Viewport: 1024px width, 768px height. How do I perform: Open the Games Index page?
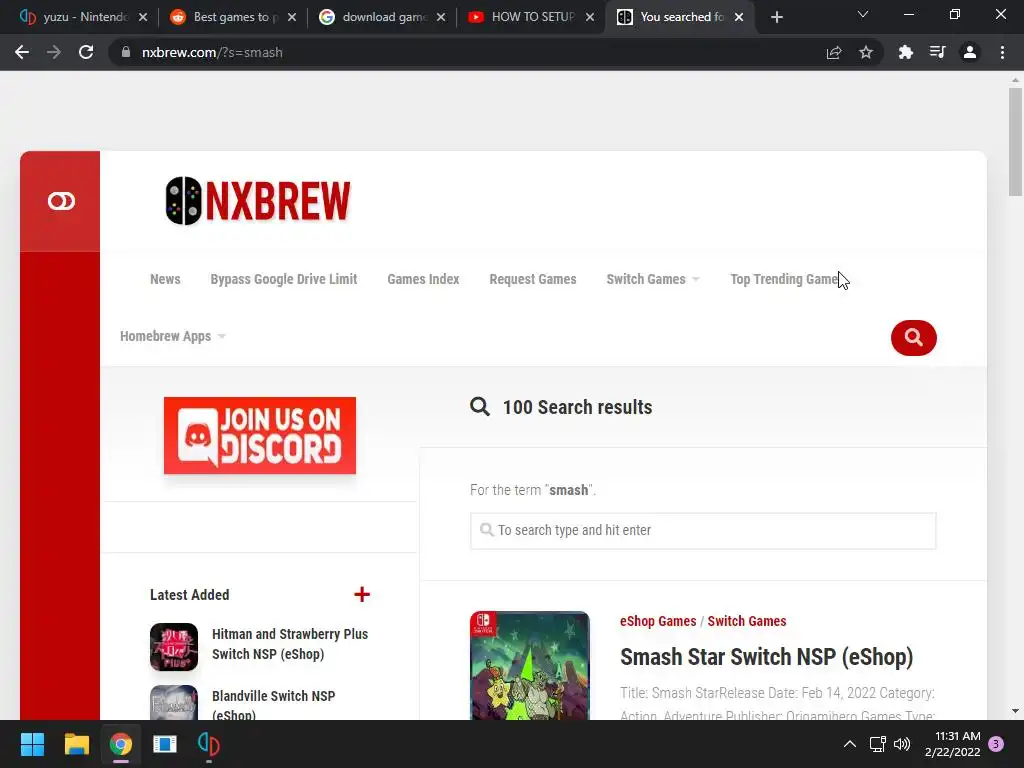click(x=423, y=279)
